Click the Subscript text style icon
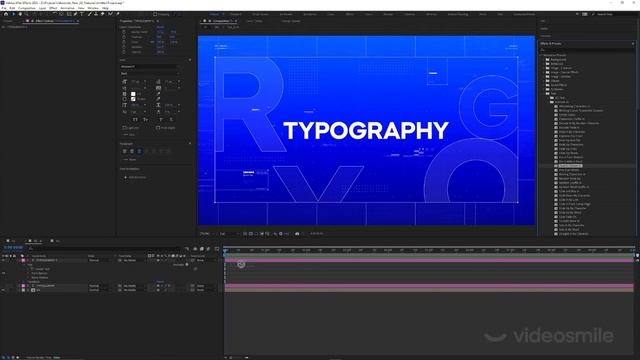640x360 pixels. tap(171, 120)
